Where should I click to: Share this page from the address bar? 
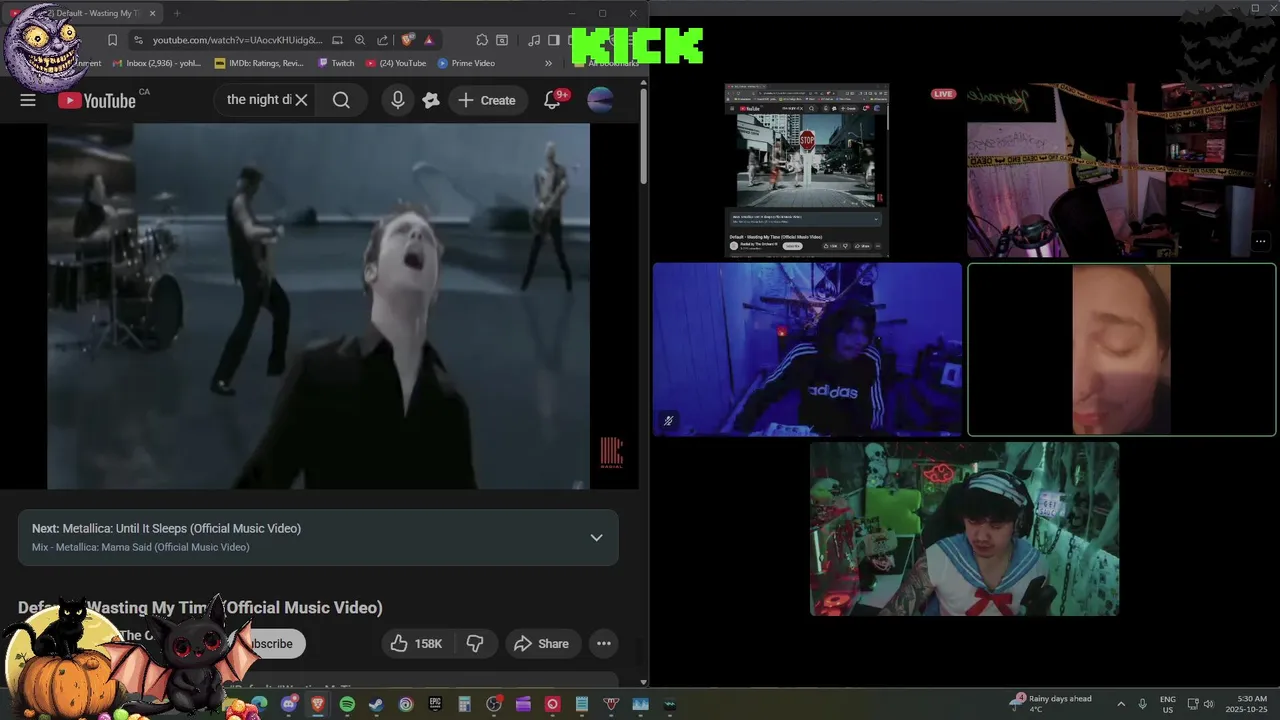tap(382, 40)
